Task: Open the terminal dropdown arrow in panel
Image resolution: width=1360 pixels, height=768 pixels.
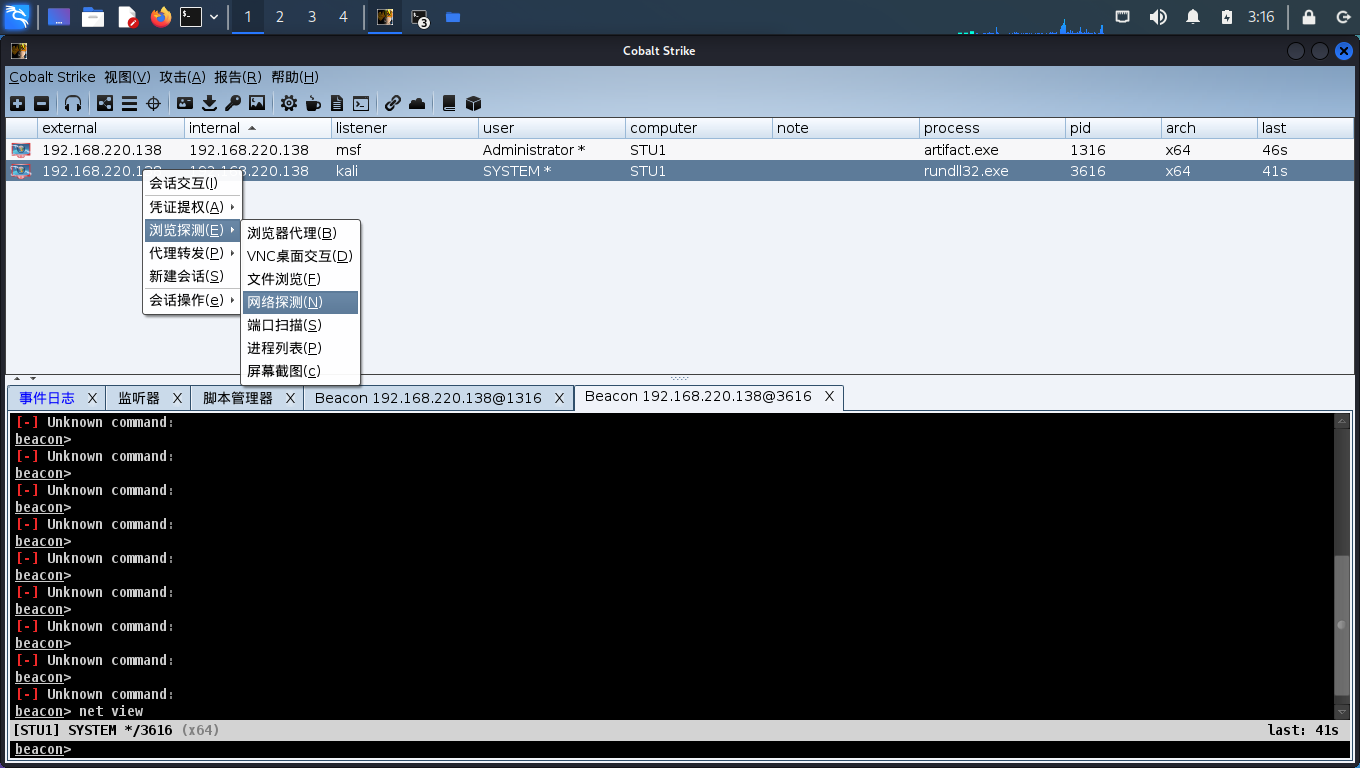Action: pos(214,17)
